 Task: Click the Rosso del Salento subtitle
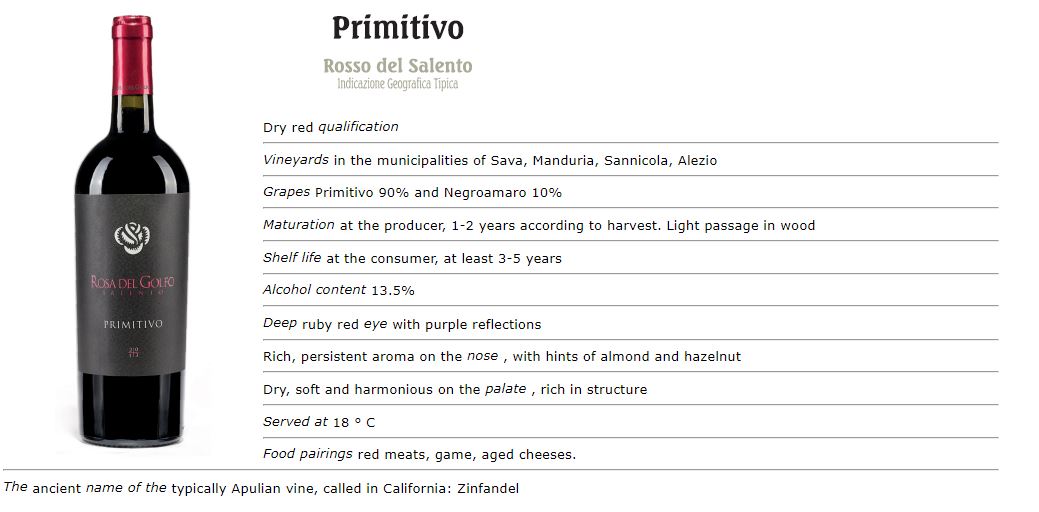[398, 66]
